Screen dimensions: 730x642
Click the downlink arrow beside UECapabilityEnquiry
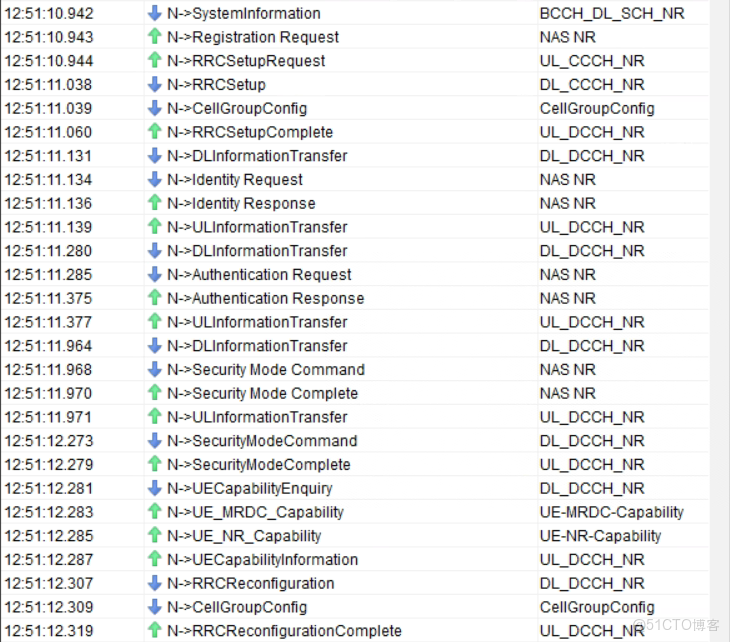(155, 488)
